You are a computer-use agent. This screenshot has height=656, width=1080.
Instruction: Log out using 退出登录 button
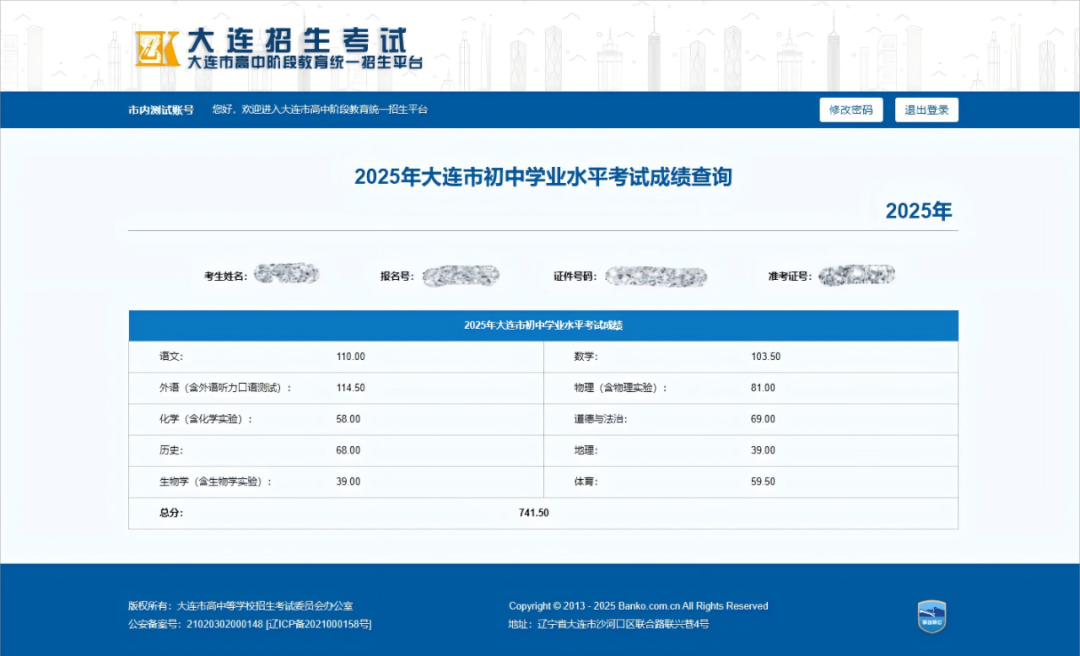[926, 110]
